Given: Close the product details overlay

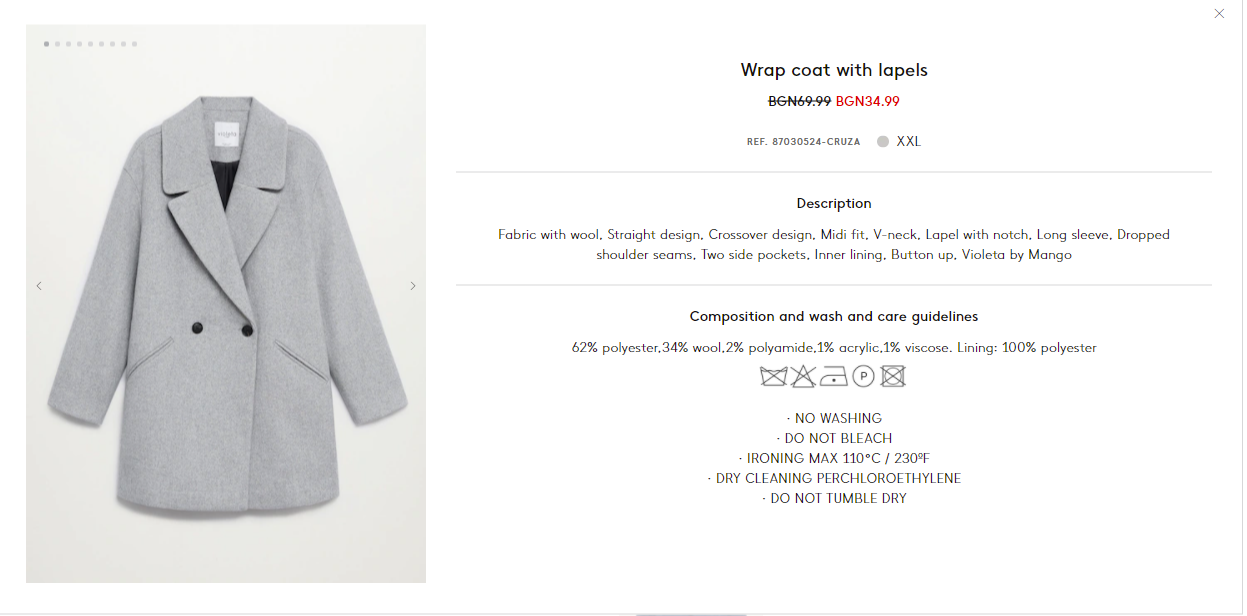Looking at the screenshot, I should tap(1219, 14).
